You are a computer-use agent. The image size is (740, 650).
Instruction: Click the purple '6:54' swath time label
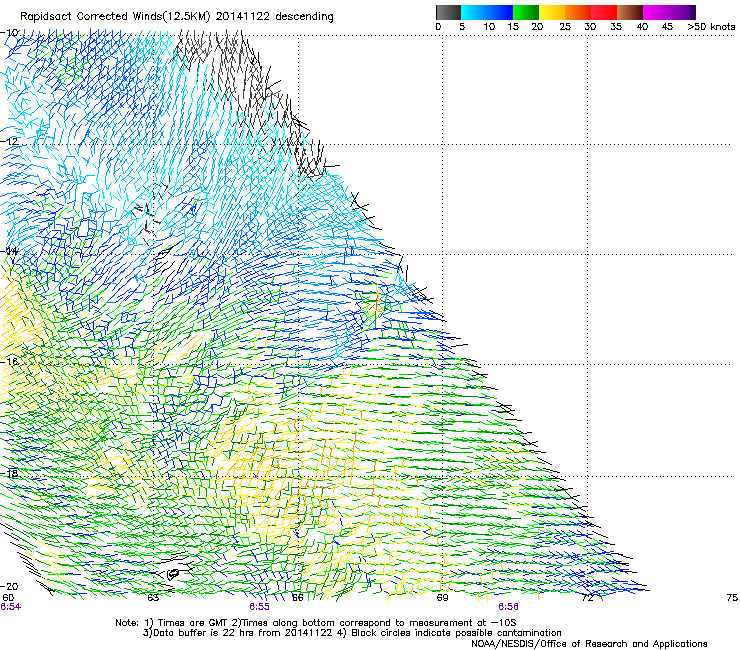coord(10,607)
